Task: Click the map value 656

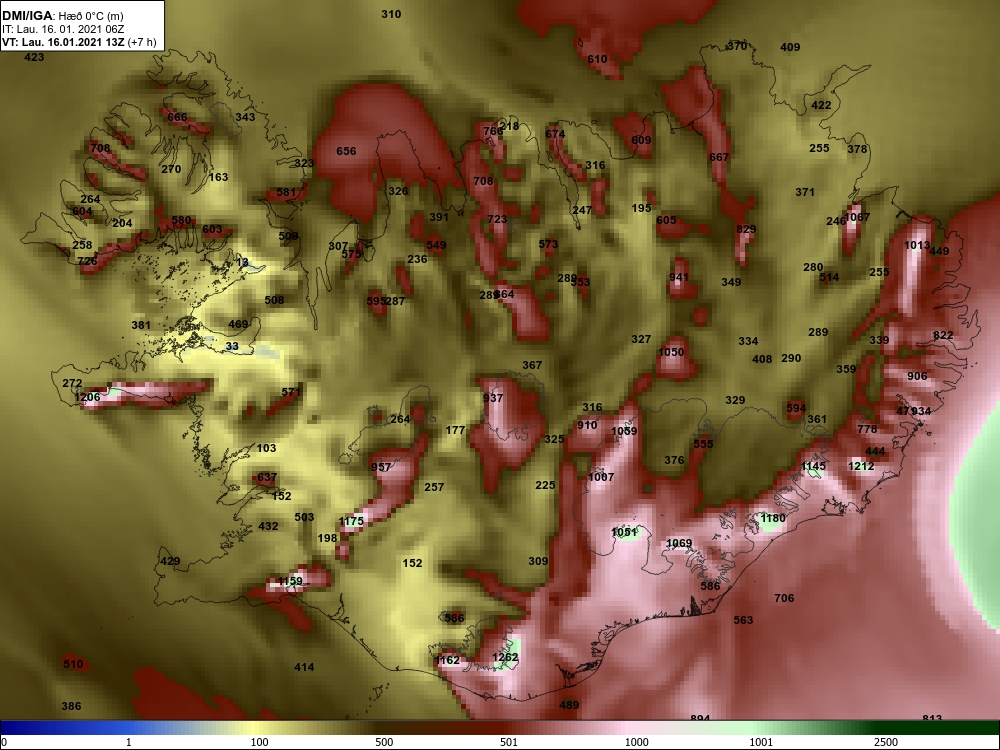Action: 346,151
